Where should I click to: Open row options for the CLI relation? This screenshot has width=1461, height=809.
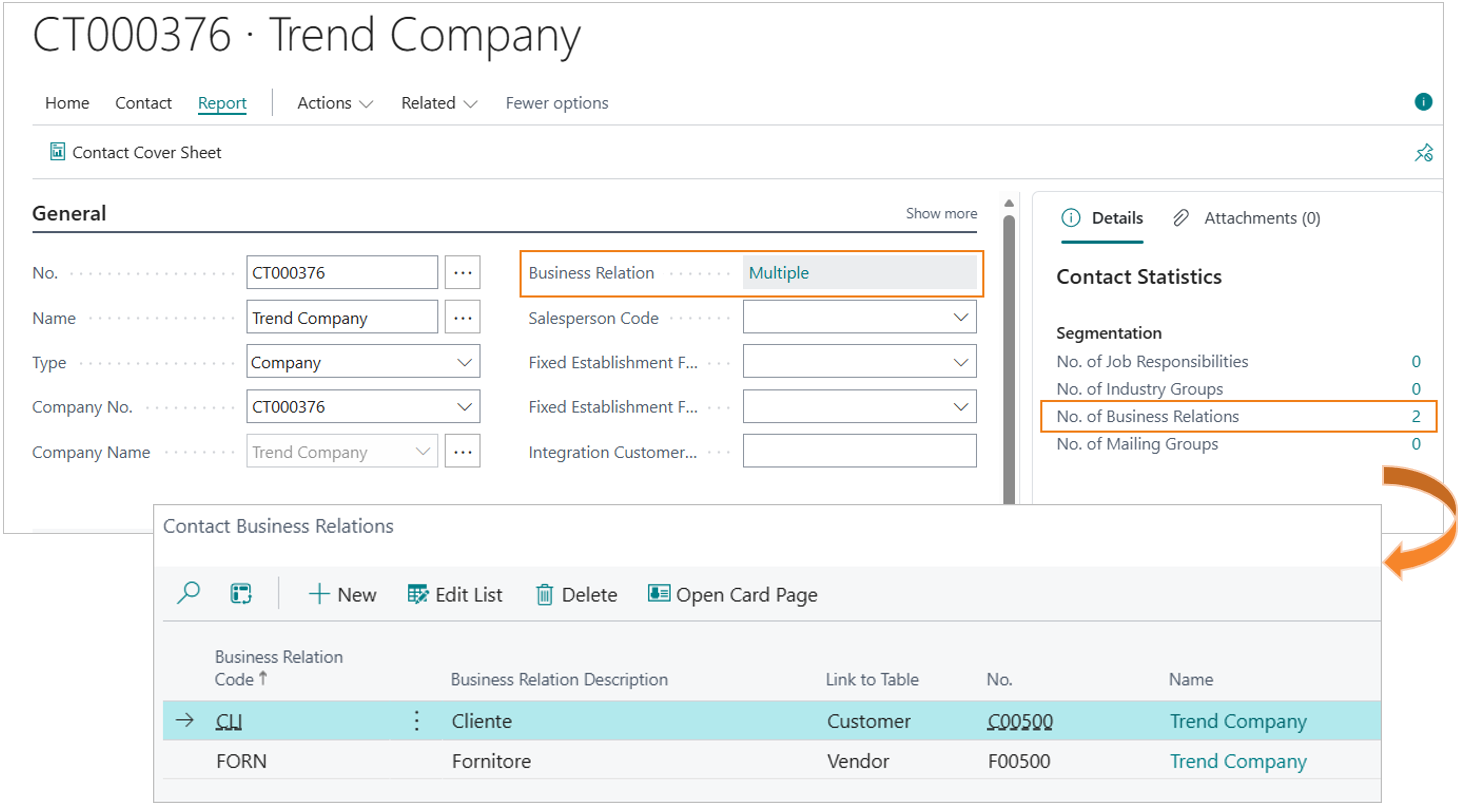(417, 721)
